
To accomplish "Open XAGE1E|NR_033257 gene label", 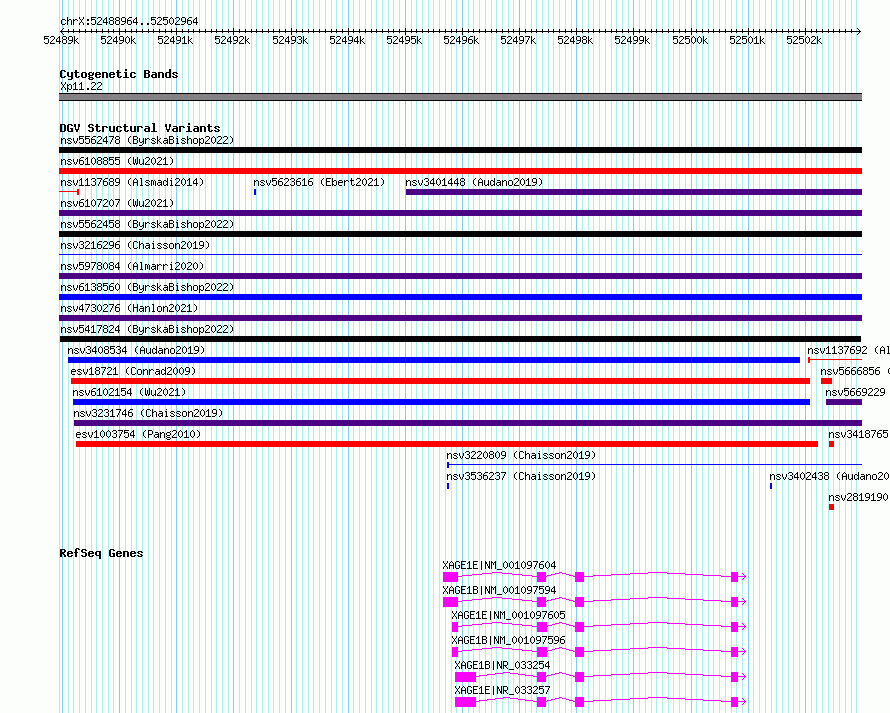I will [502, 690].
